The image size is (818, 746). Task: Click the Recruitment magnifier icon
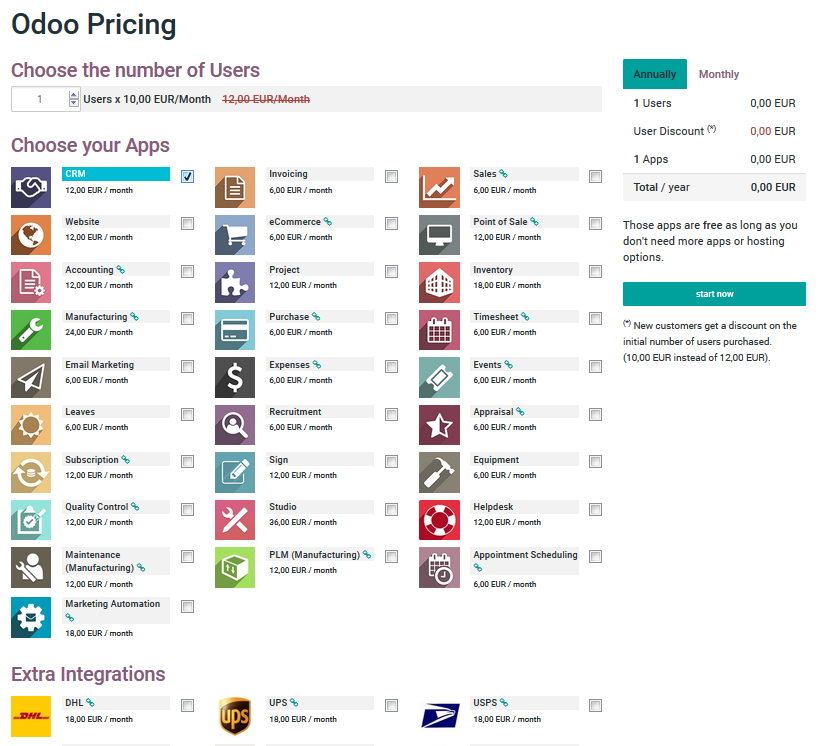point(235,425)
